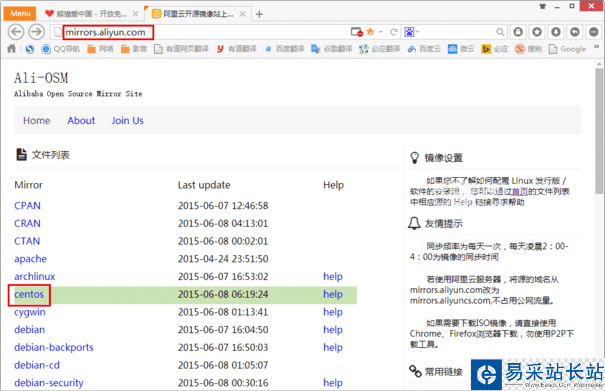Screen dimensions: 605x391
Task: Click the Home navigation link
Action: pos(37,120)
